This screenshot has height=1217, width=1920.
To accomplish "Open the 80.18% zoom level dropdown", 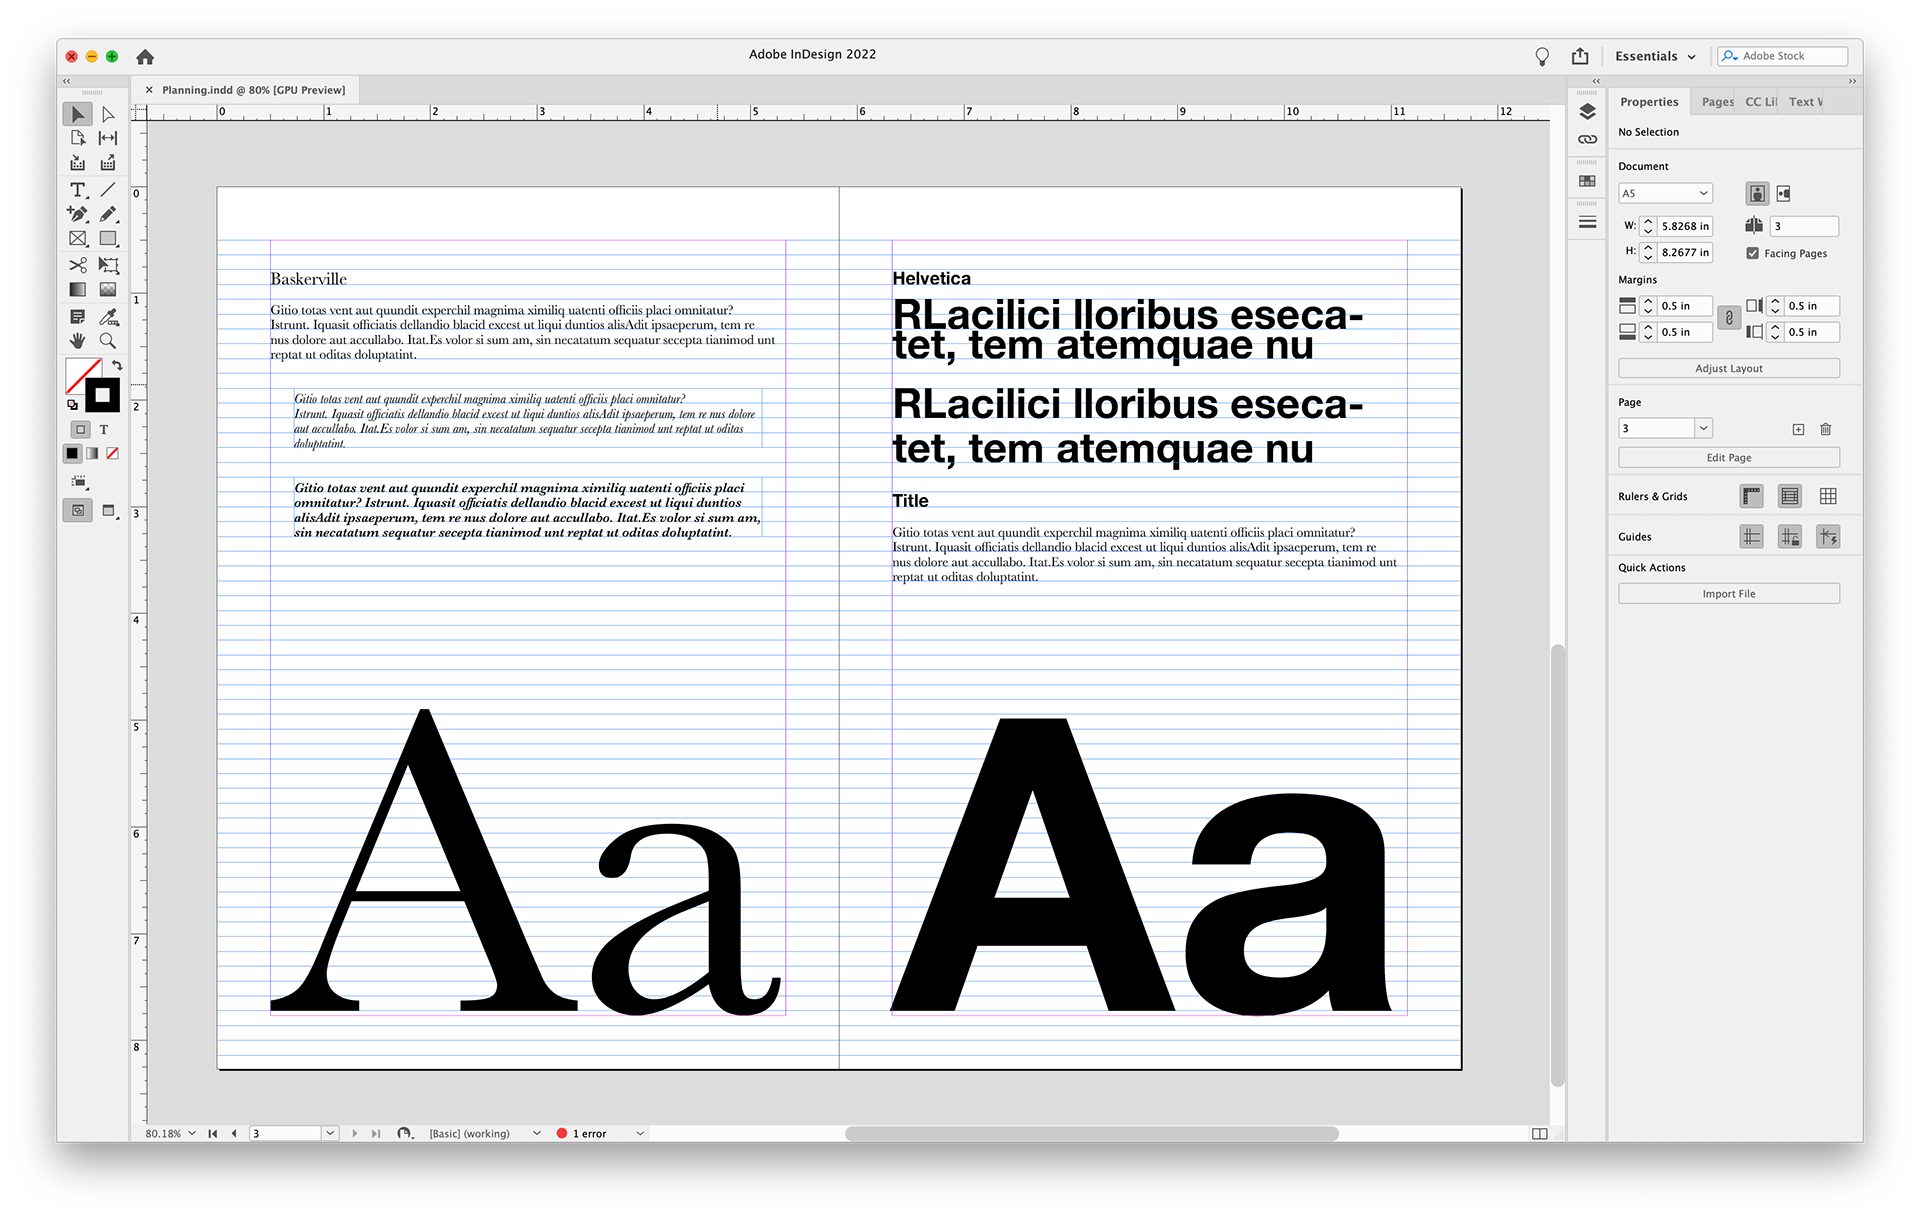I will coord(192,1133).
